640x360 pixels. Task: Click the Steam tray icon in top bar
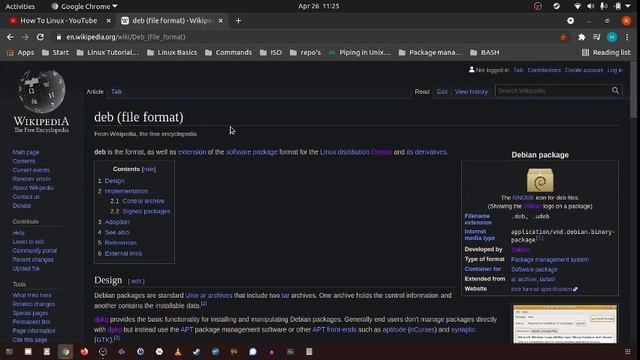(x=556, y=6)
